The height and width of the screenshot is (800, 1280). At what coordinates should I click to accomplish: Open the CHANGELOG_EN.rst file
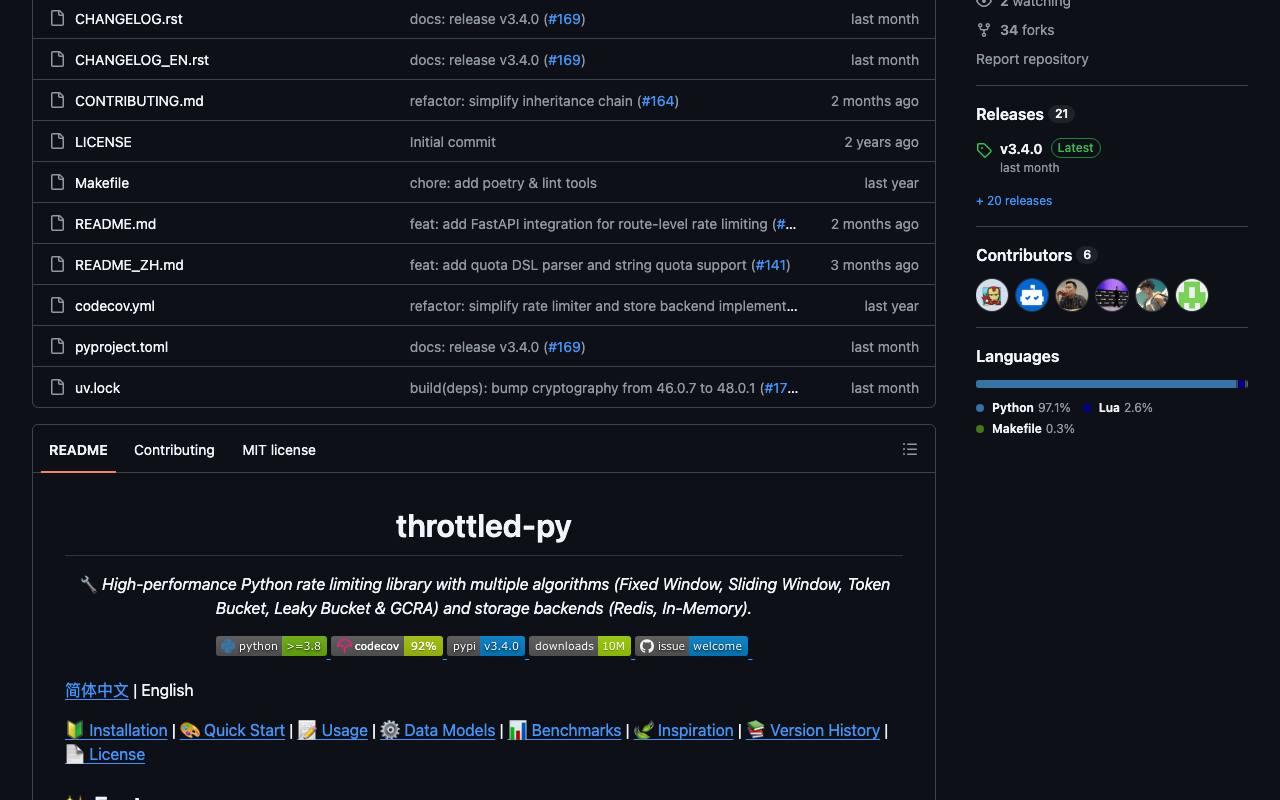pos(142,60)
